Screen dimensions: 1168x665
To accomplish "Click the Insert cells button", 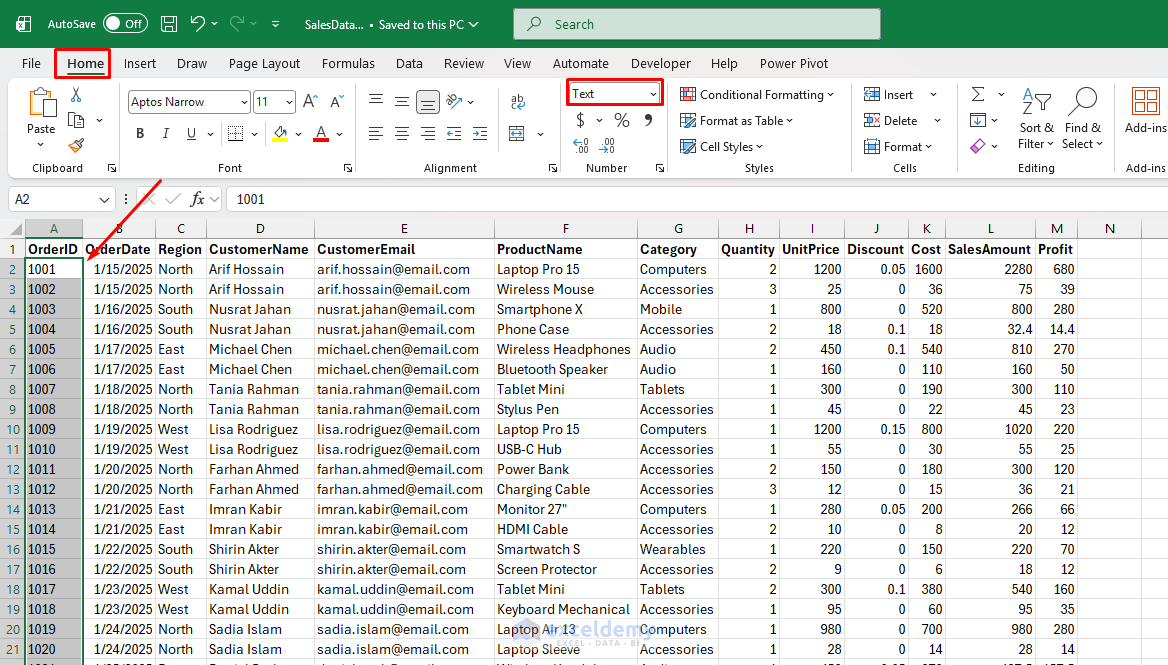I will [889, 95].
